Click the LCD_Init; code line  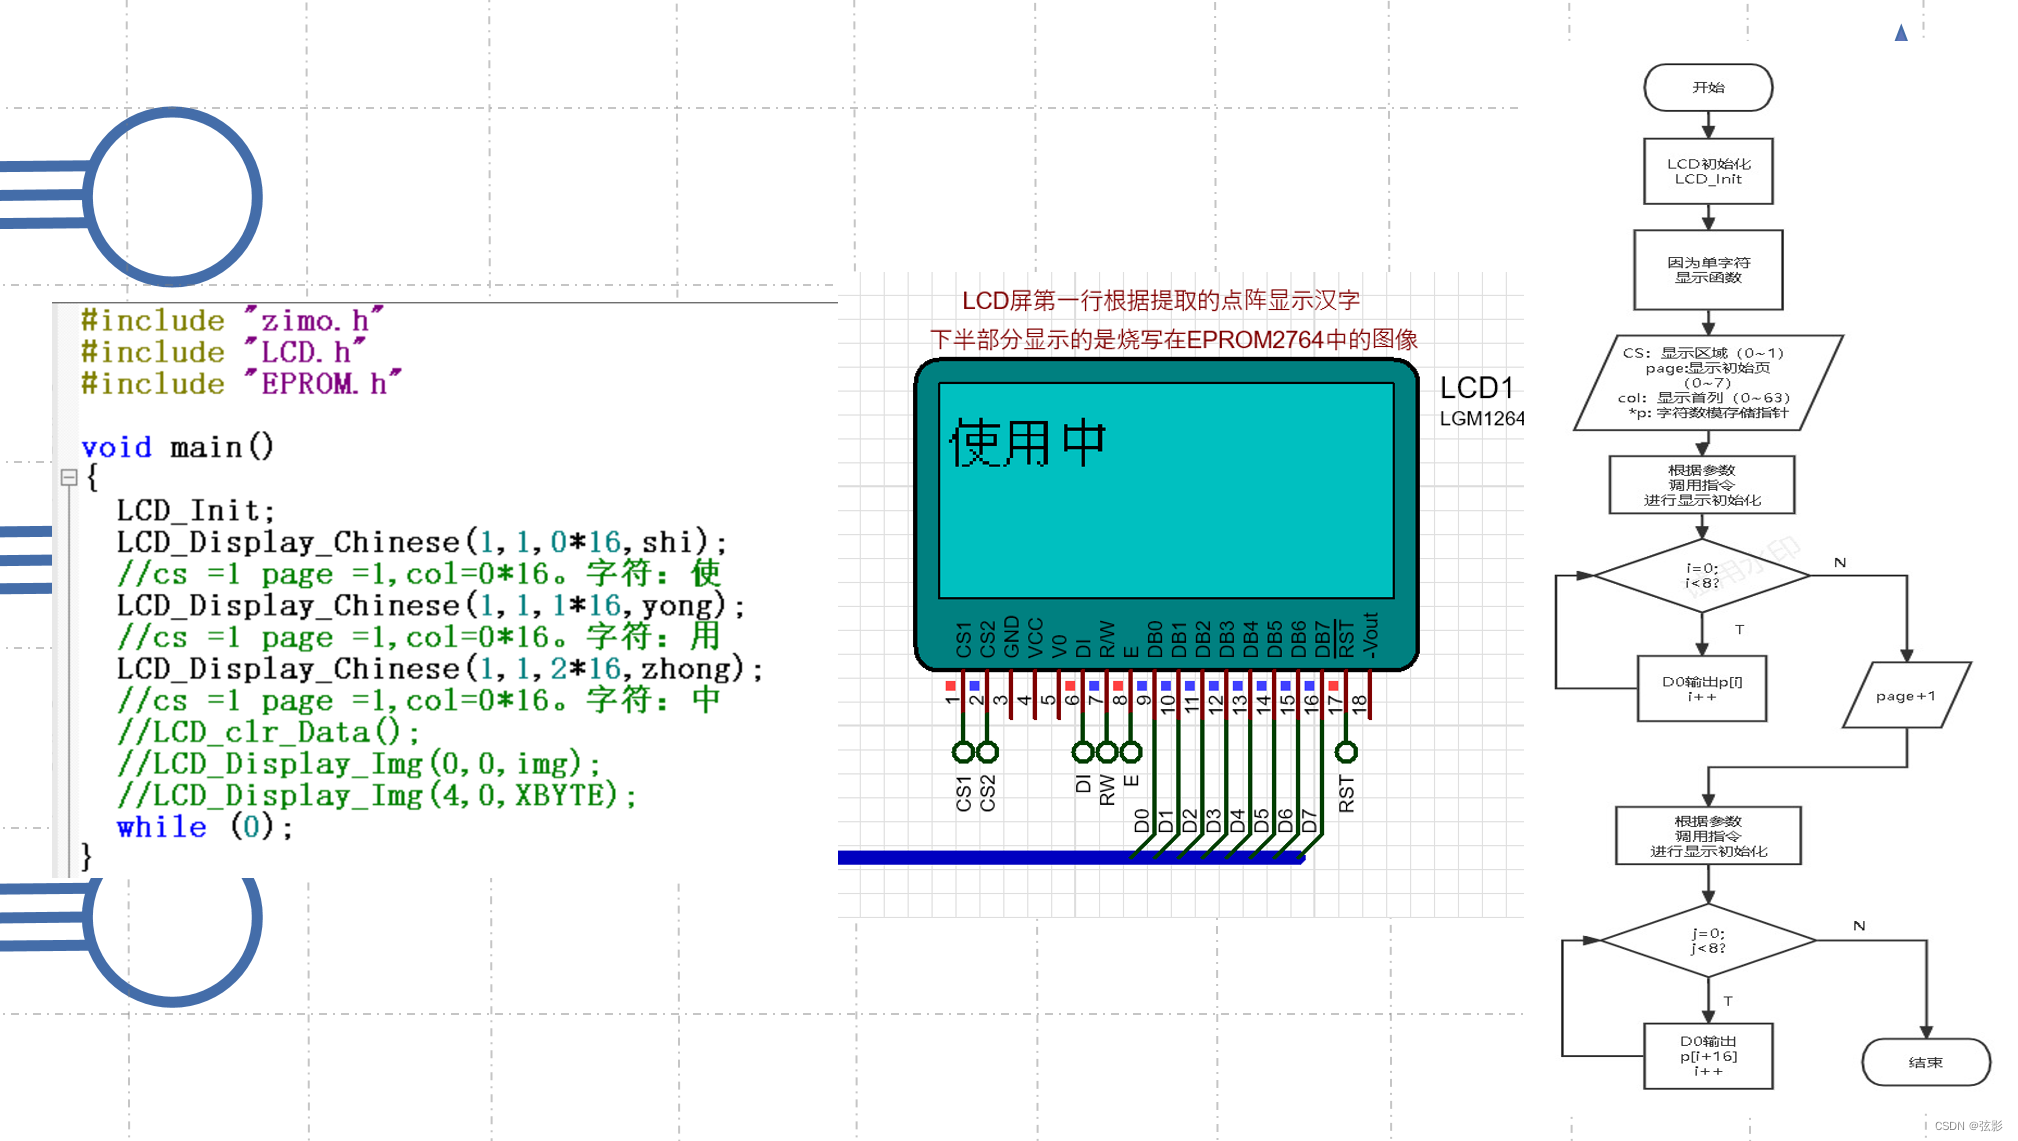click(x=195, y=511)
